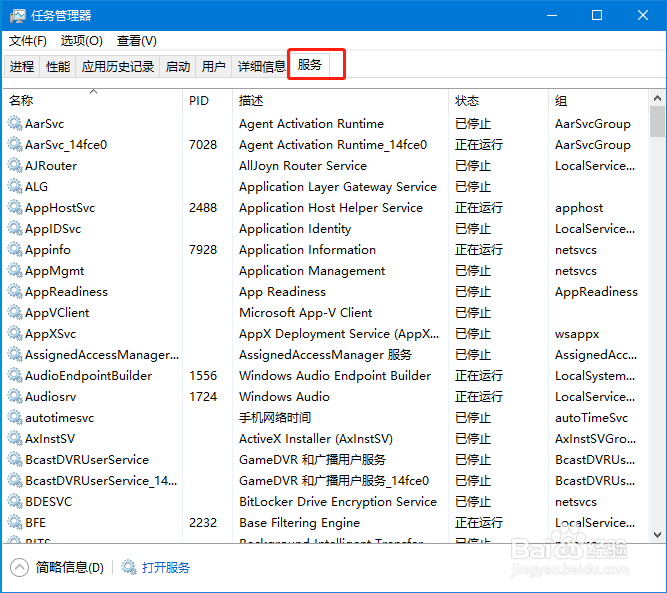
Task: Click the gear icon beside AarSvc_14fce0
Action: [x=15, y=144]
